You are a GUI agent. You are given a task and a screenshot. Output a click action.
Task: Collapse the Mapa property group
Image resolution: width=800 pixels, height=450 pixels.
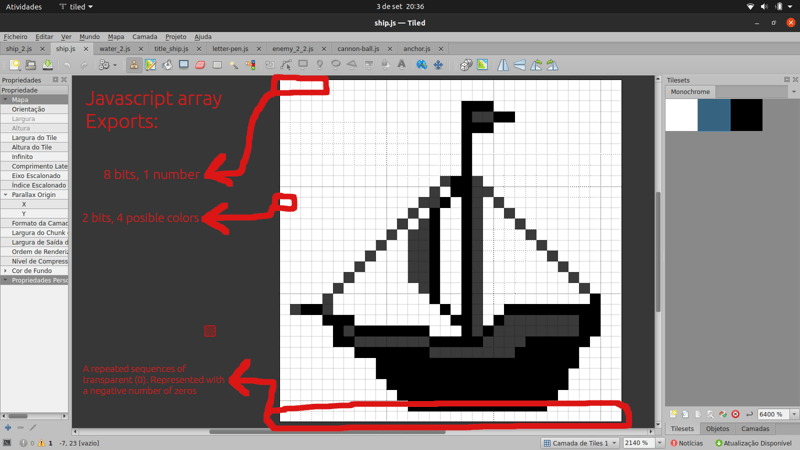5,100
